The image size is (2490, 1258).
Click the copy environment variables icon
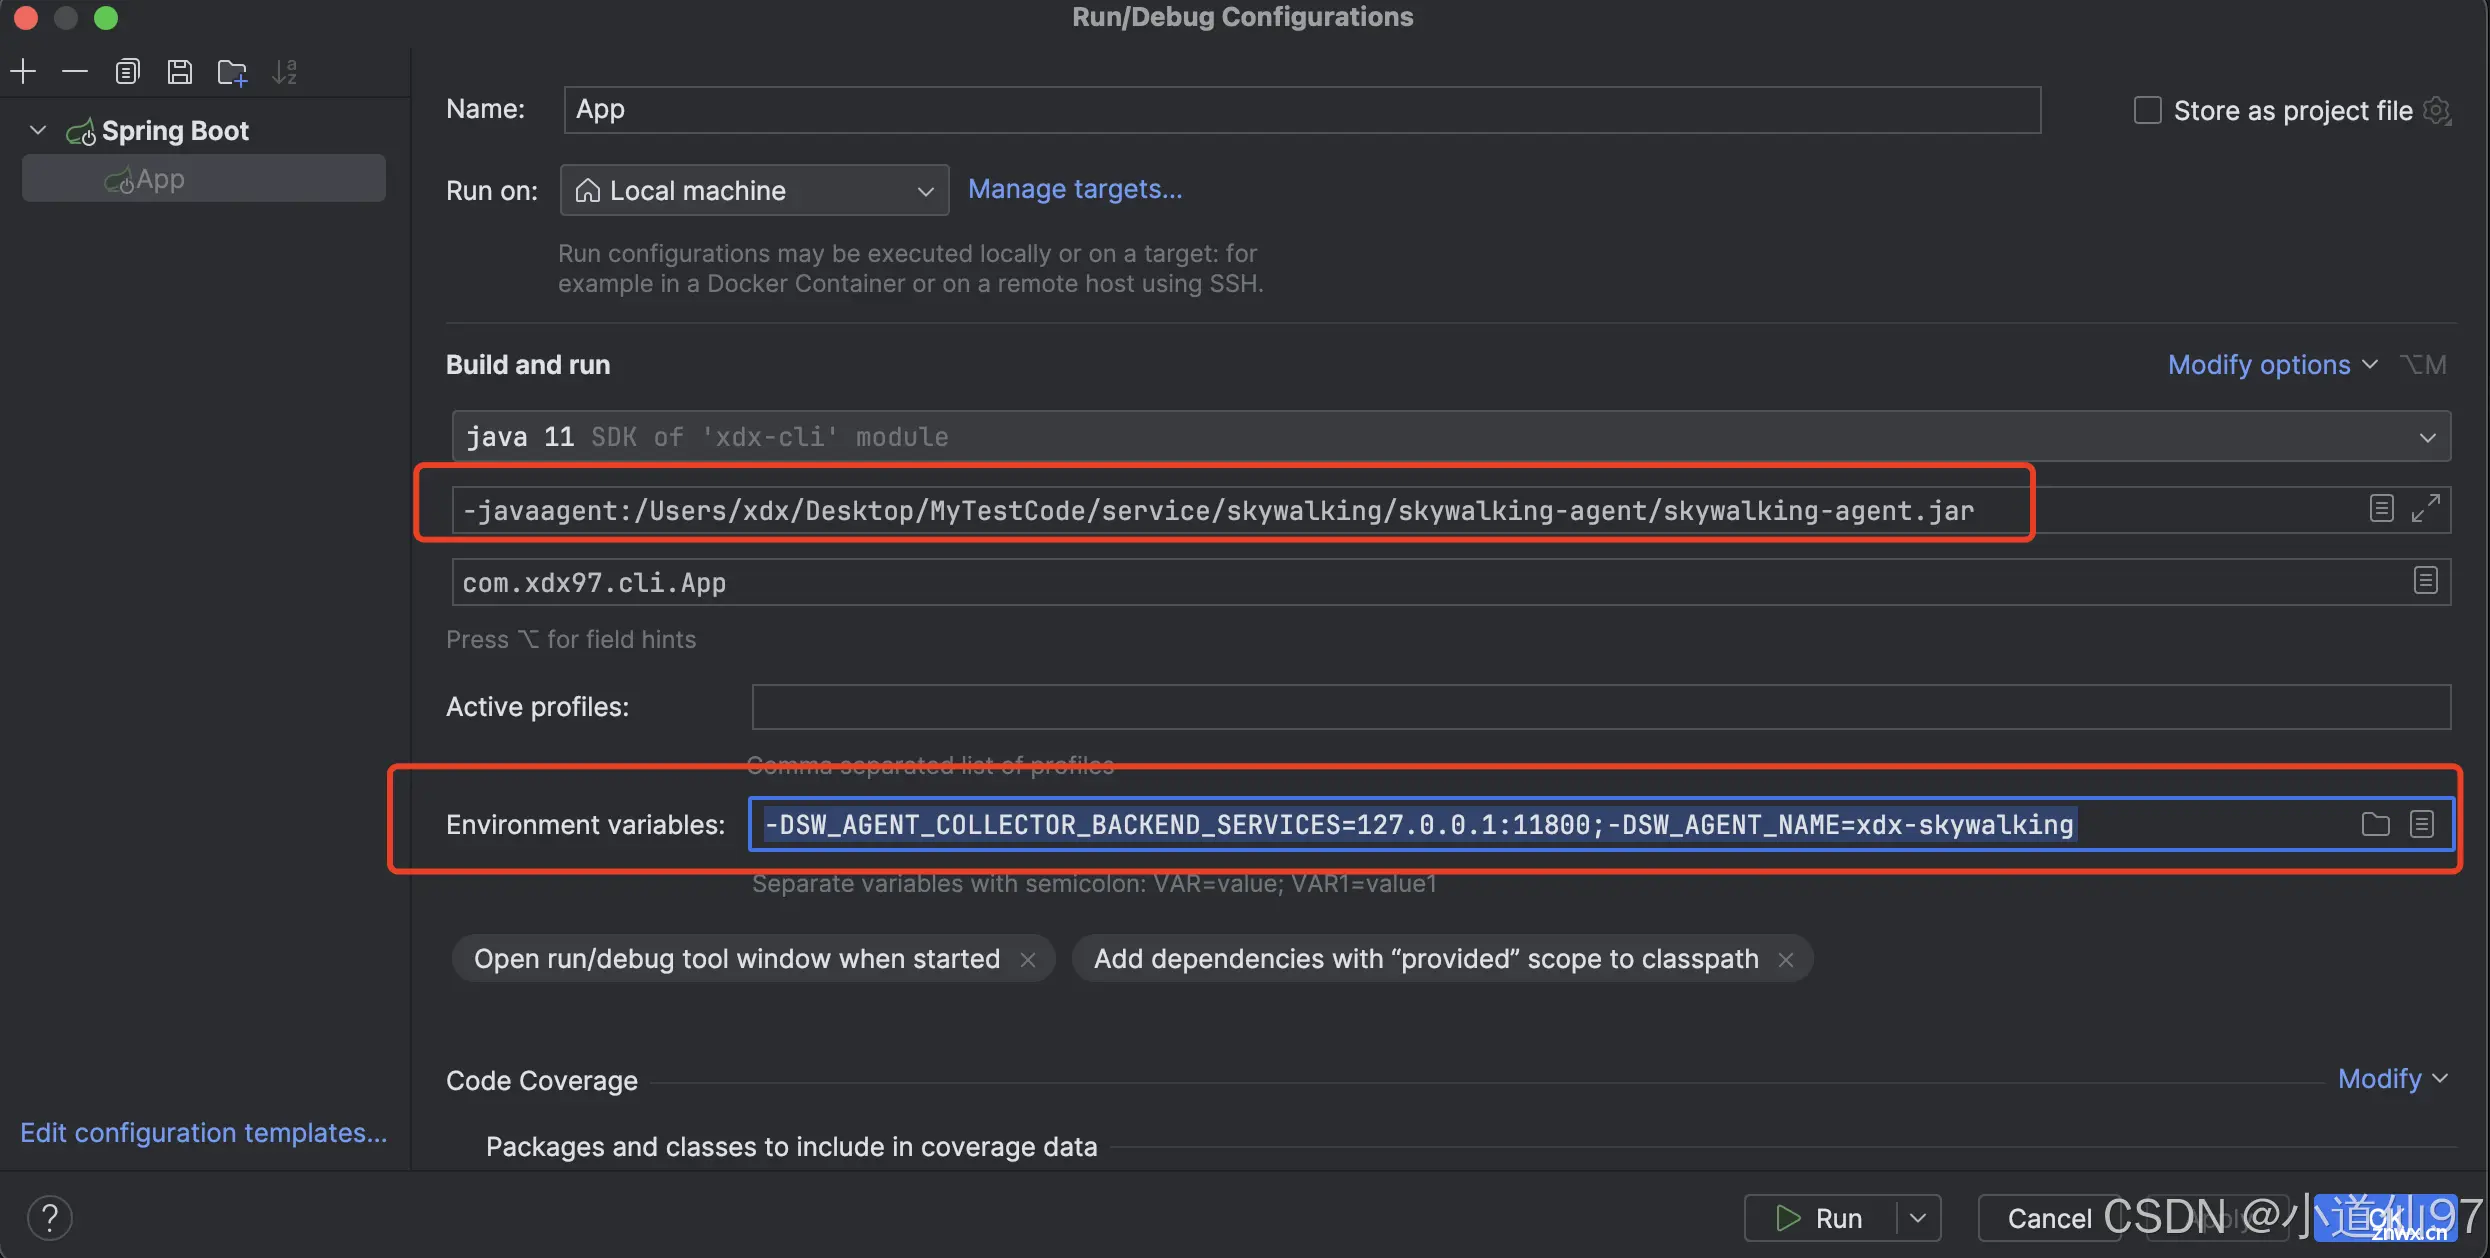[2423, 823]
